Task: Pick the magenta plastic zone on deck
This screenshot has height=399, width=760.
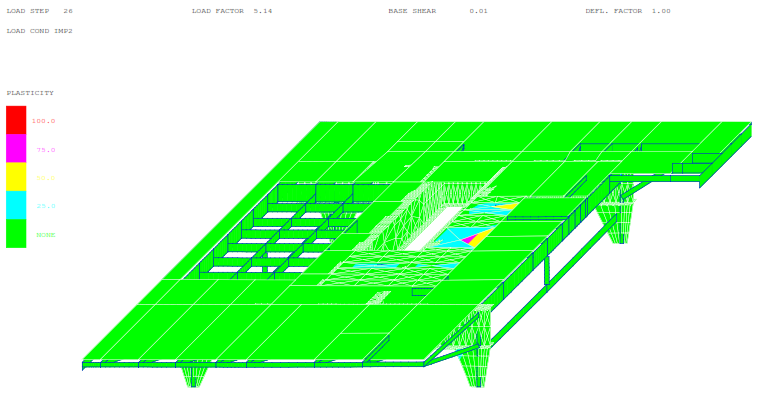Action: click(x=467, y=239)
